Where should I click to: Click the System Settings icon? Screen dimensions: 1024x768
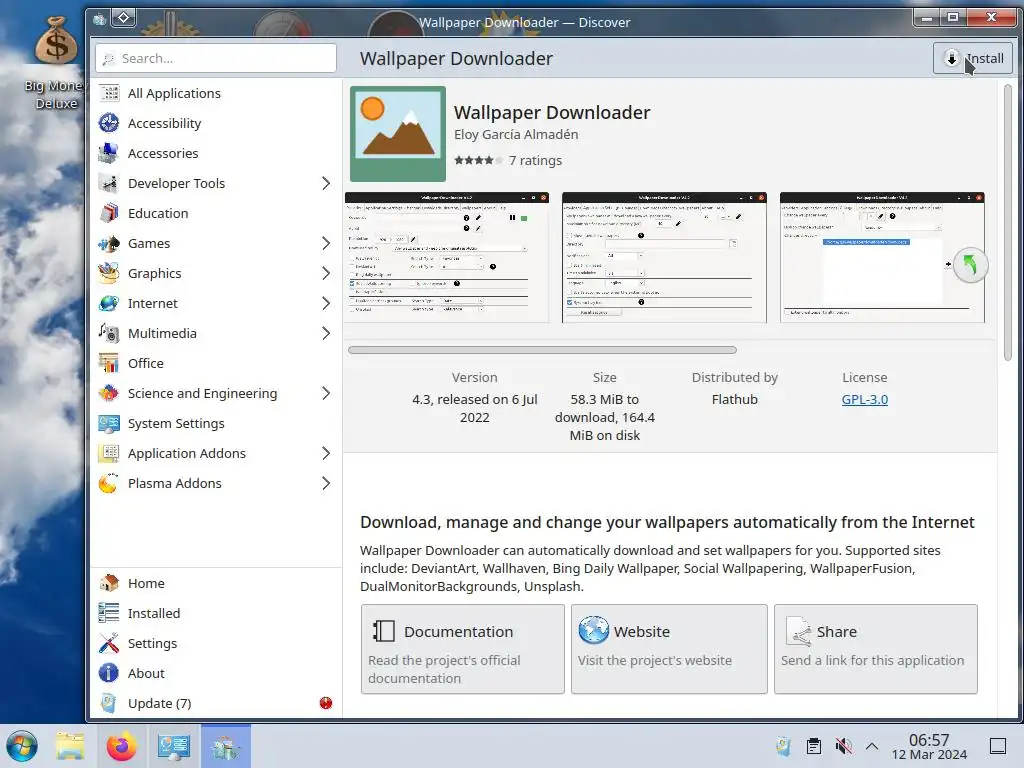click(109, 424)
